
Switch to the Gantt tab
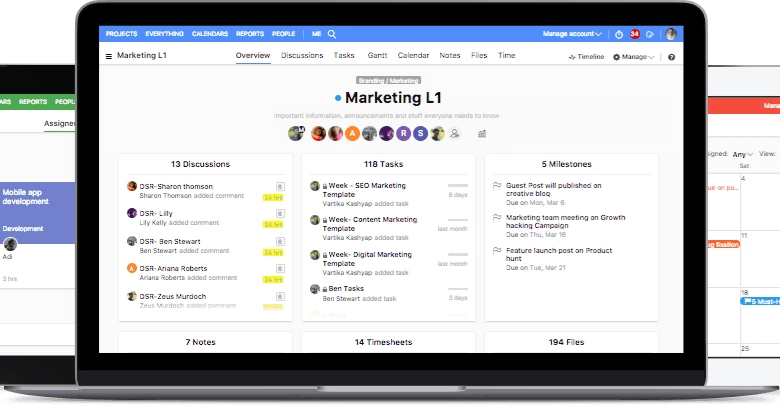coord(376,56)
